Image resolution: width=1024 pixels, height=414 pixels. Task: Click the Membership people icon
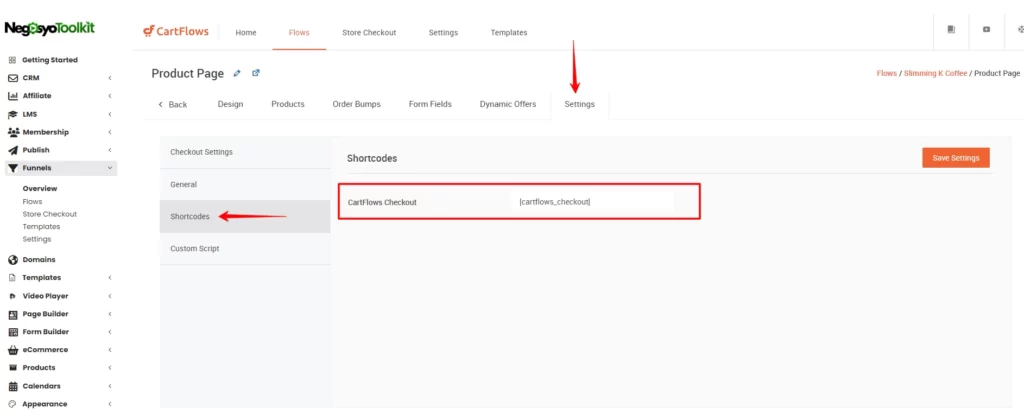click(x=12, y=132)
